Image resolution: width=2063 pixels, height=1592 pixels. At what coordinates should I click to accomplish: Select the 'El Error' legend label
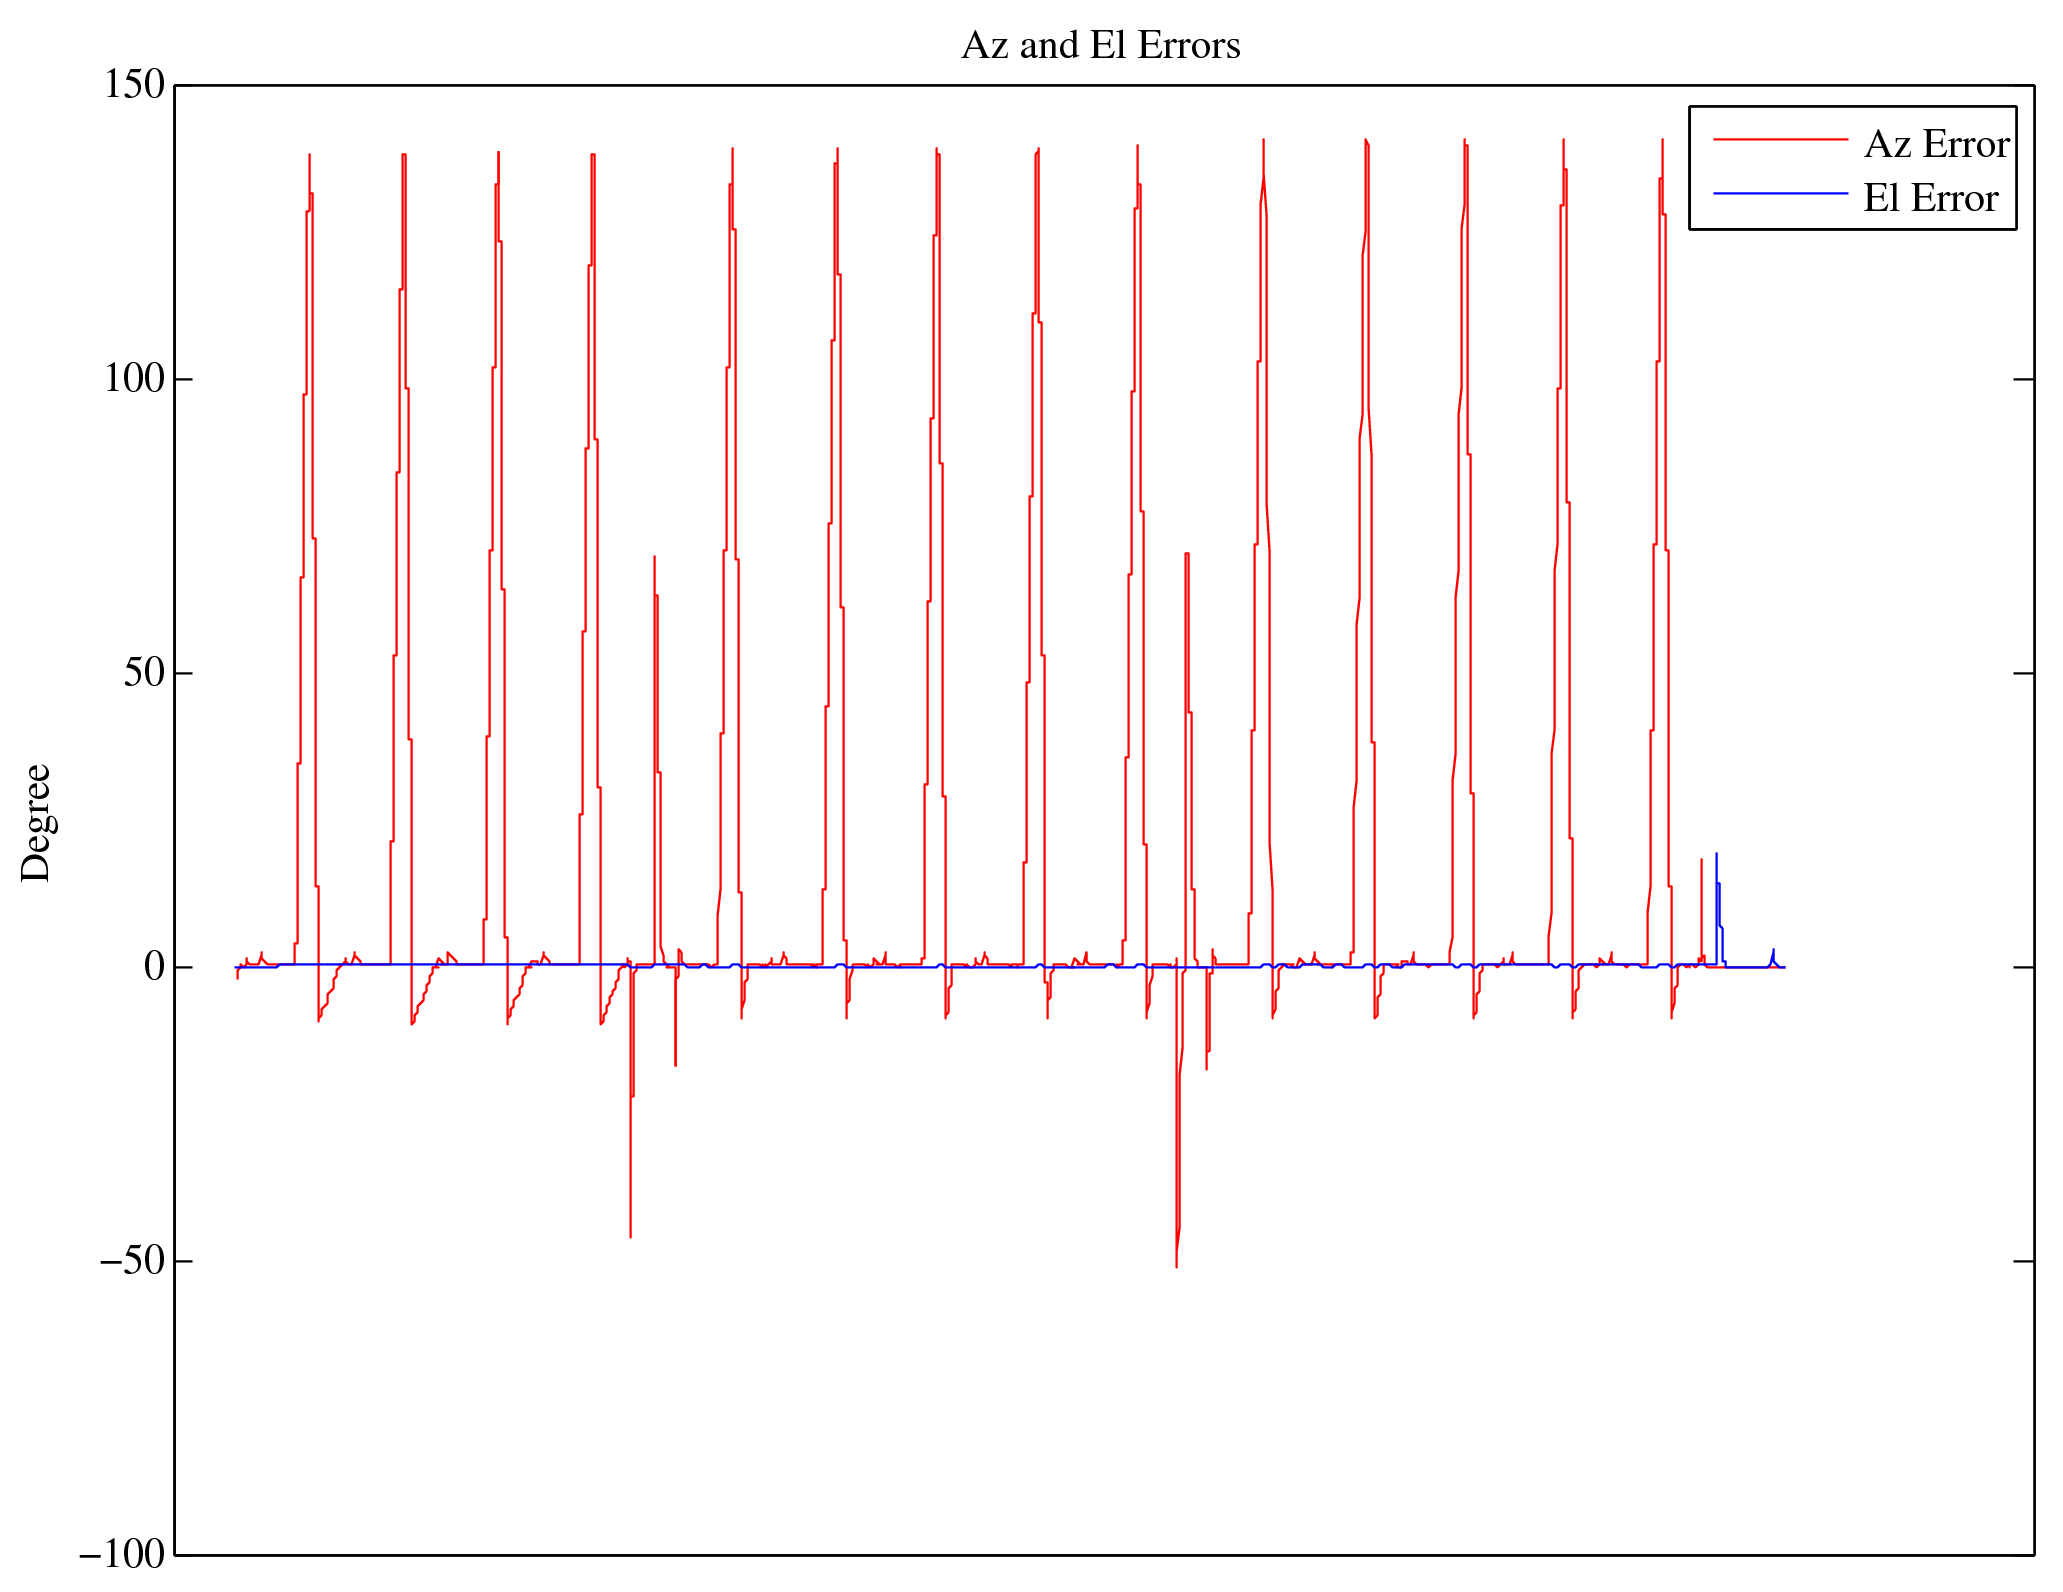point(1931,199)
